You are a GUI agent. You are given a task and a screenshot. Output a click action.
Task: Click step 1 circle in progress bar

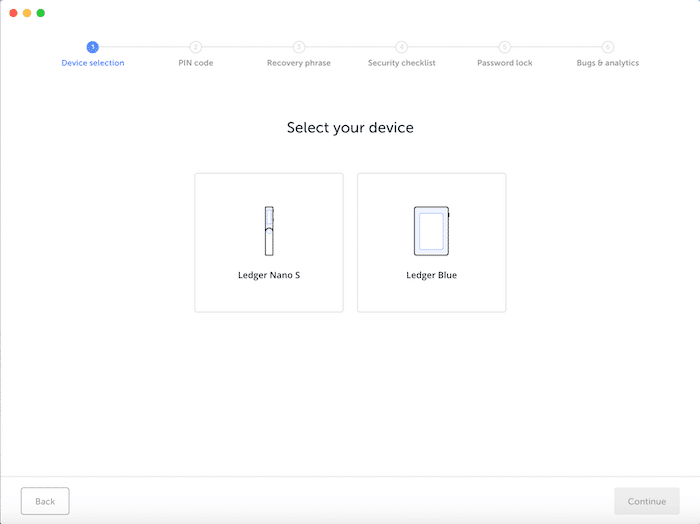(x=92, y=47)
